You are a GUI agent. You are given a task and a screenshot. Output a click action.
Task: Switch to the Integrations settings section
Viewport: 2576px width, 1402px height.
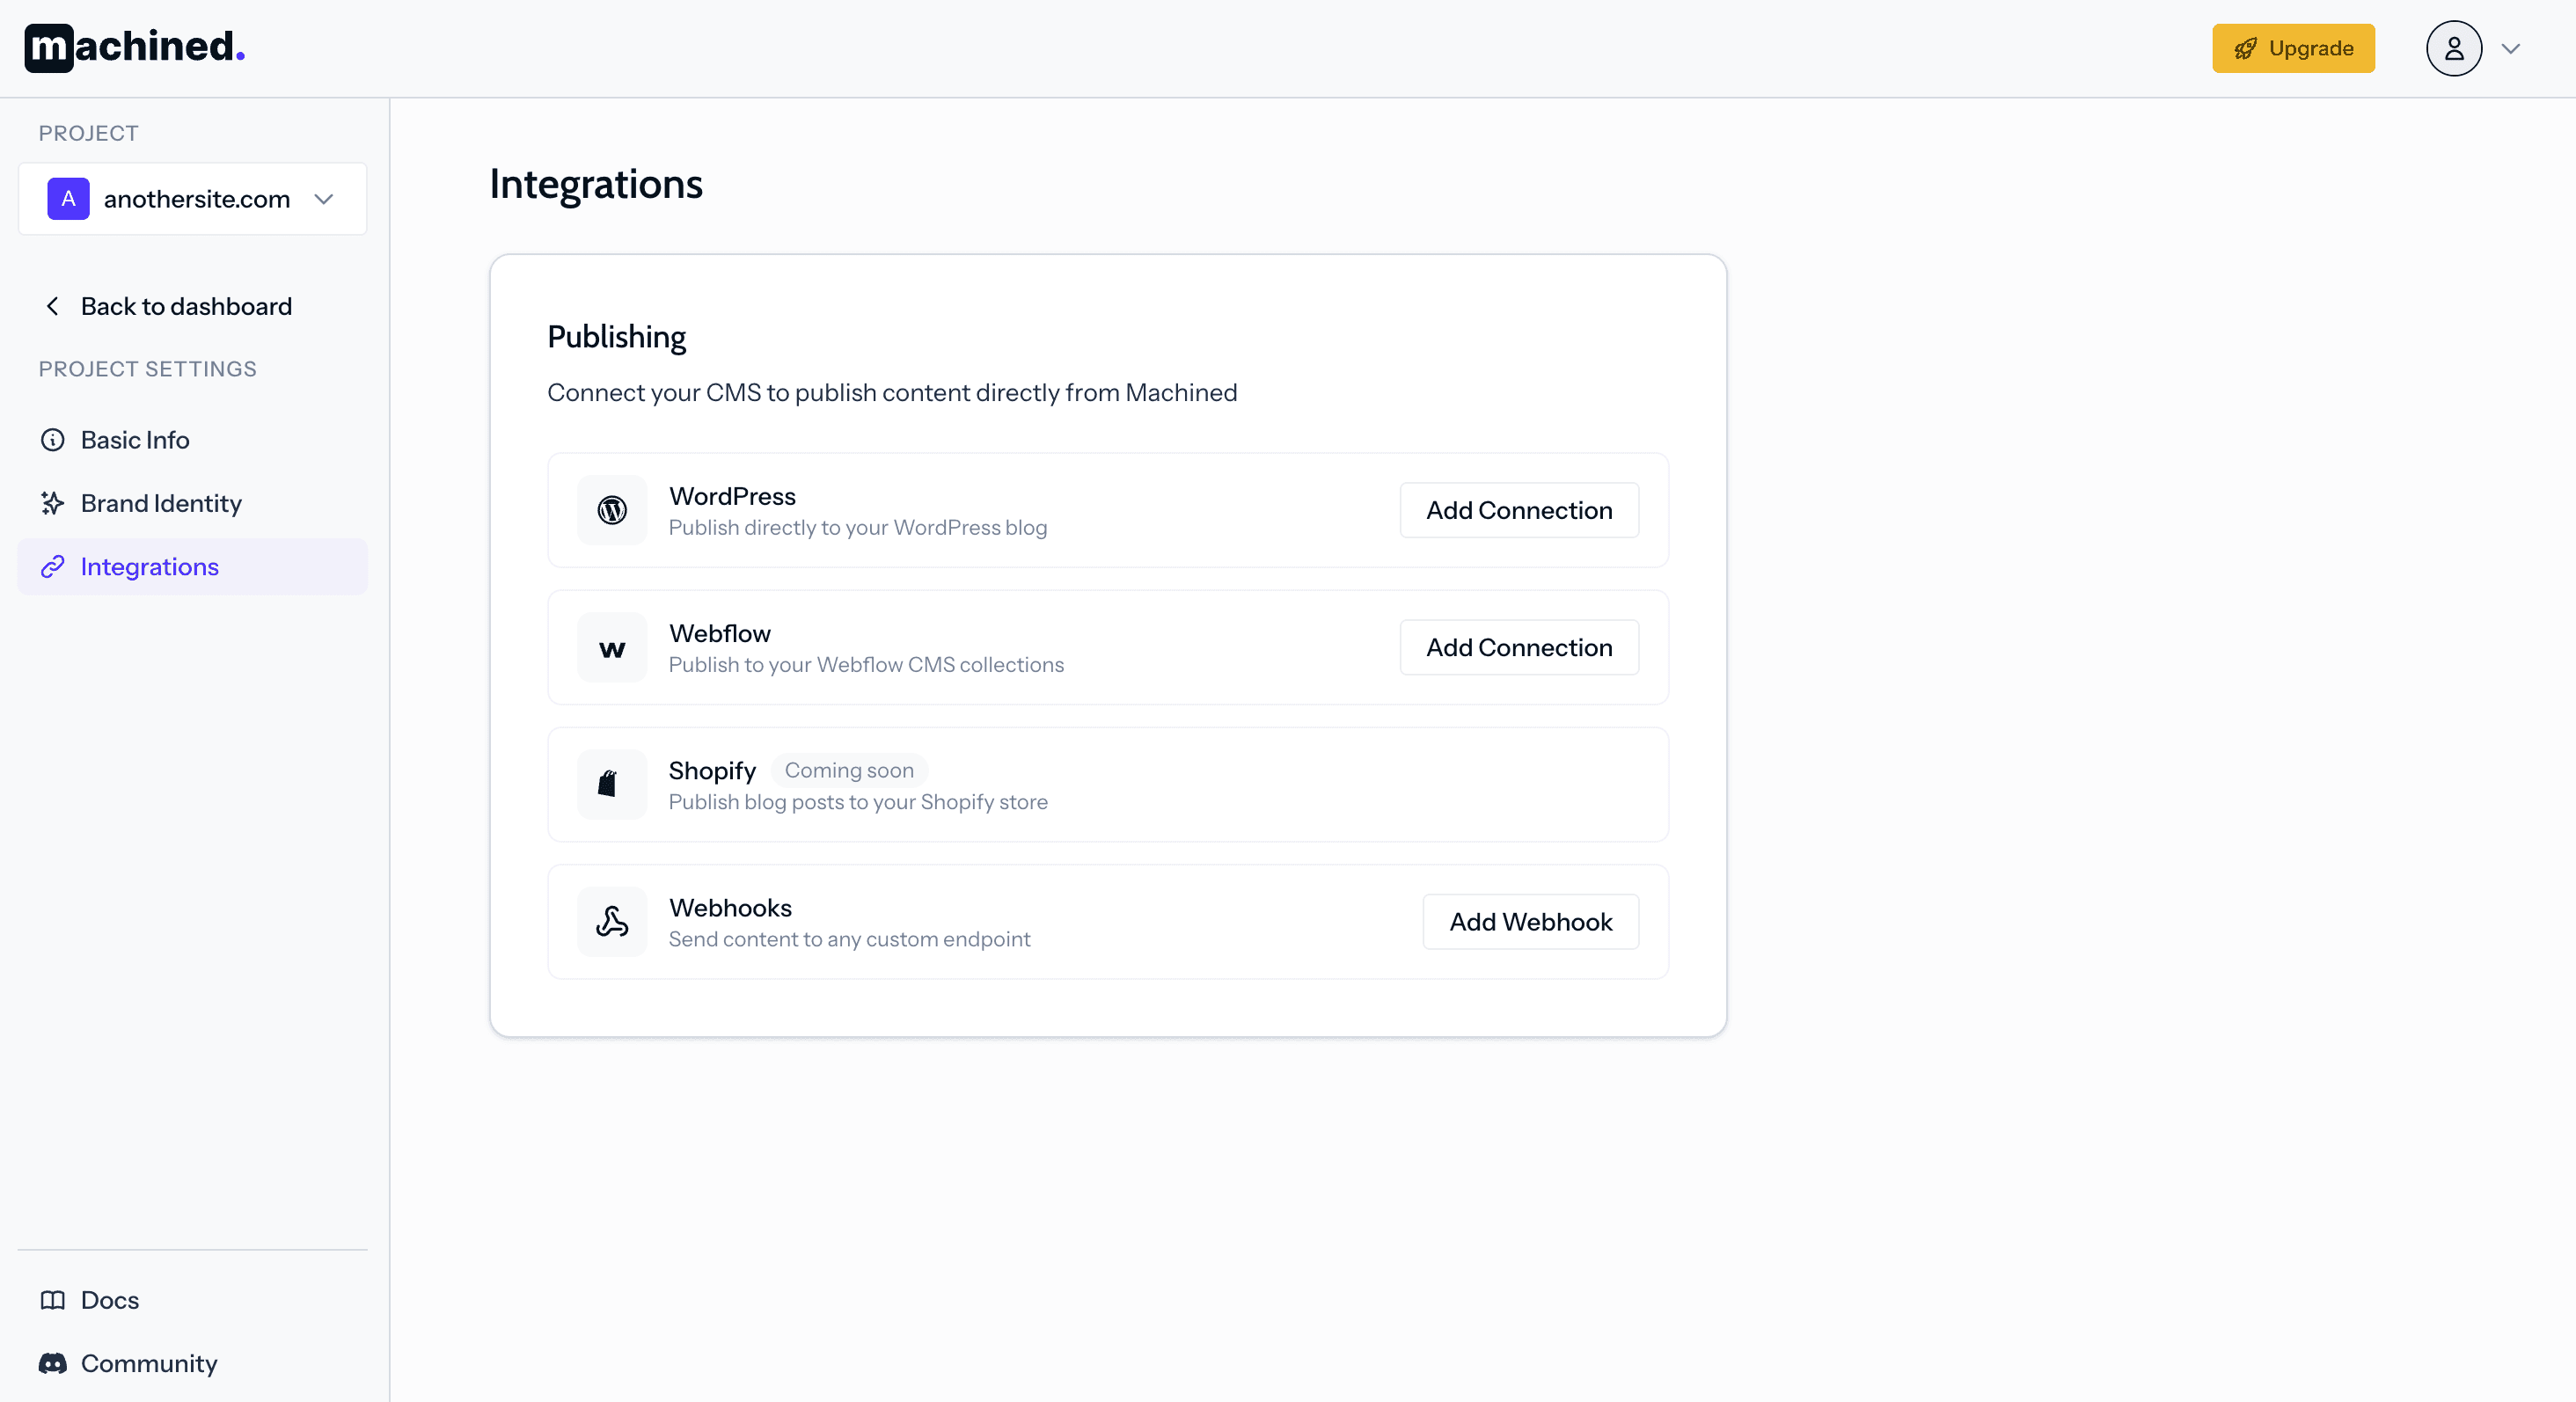click(x=150, y=566)
